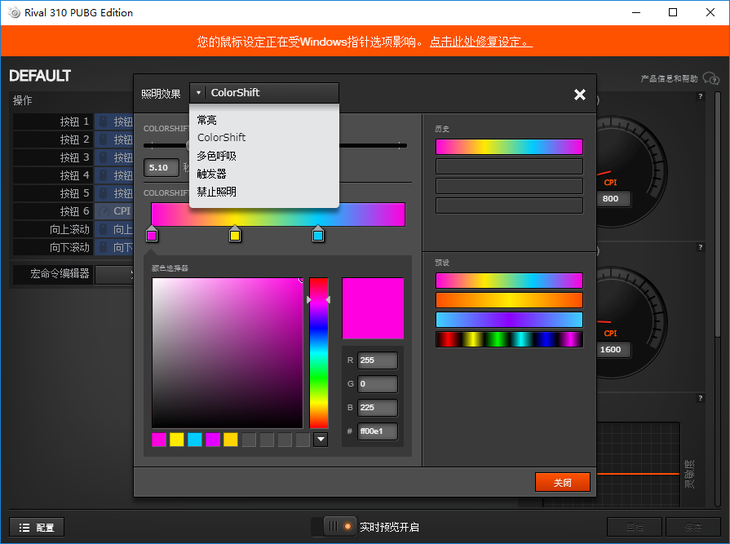Select the cyan gradient stop marker
The height and width of the screenshot is (544, 730).
[x=318, y=234]
